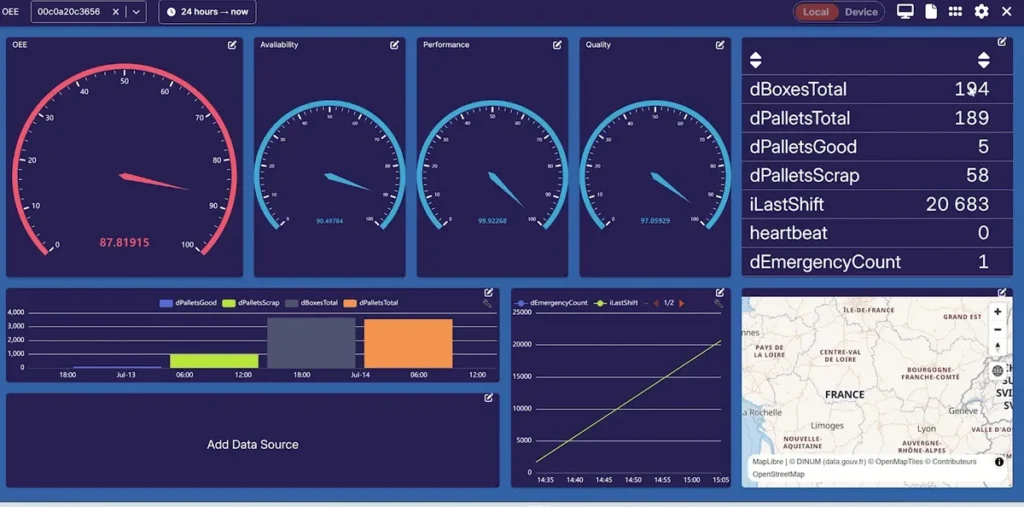The image size is (1024, 507).
Task: Select the dEmergencyCount table row
Action: click(877, 262)
